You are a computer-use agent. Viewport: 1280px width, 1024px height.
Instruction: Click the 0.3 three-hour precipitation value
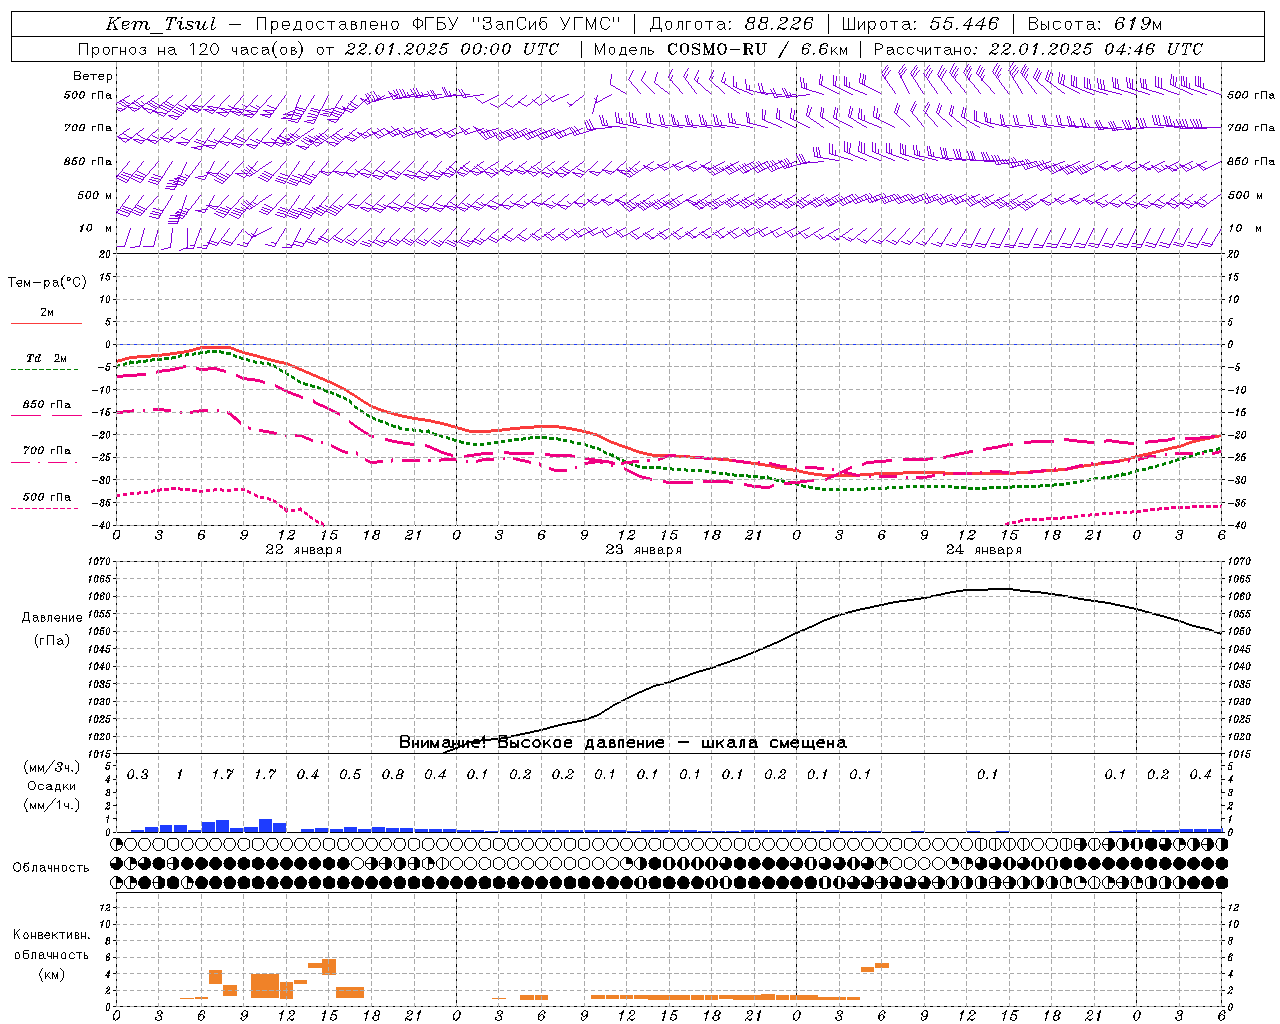tap(138, 774)
